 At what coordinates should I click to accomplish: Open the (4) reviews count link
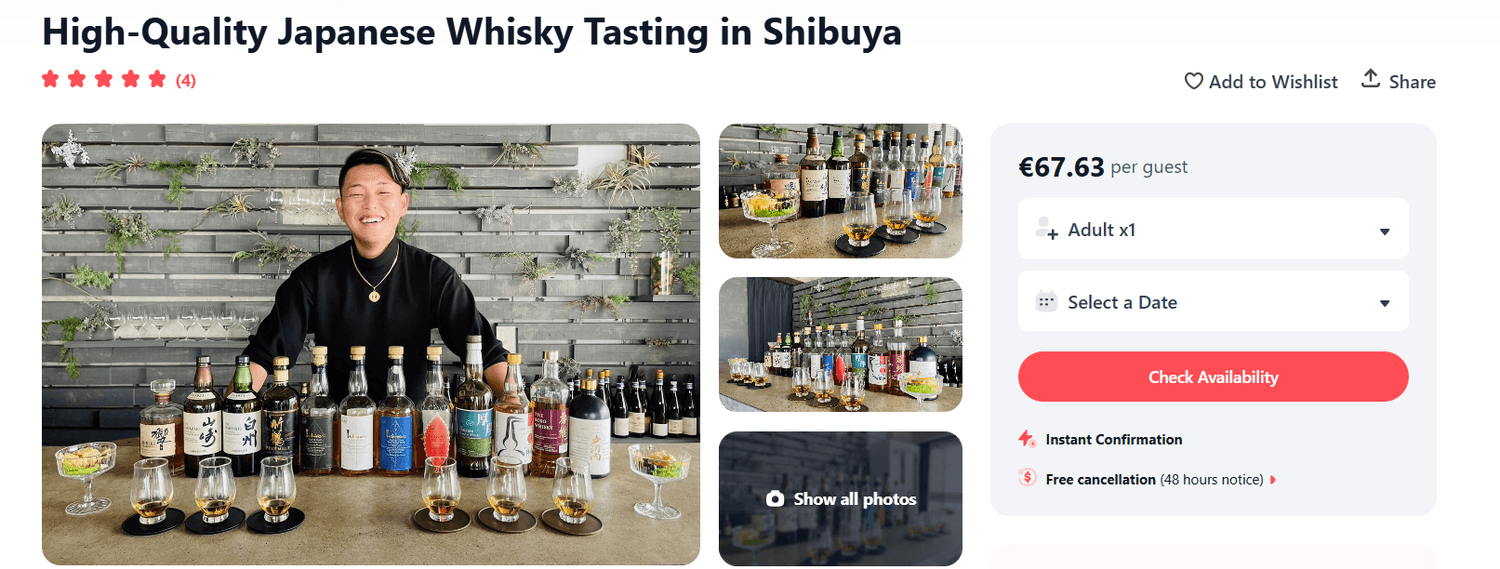[x=186, y=81]
